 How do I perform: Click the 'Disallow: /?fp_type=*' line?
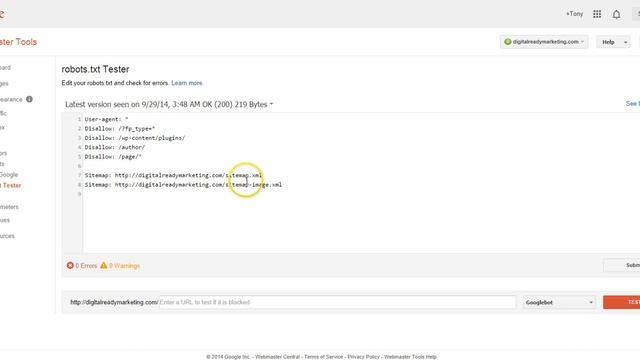tap(120, 129)
